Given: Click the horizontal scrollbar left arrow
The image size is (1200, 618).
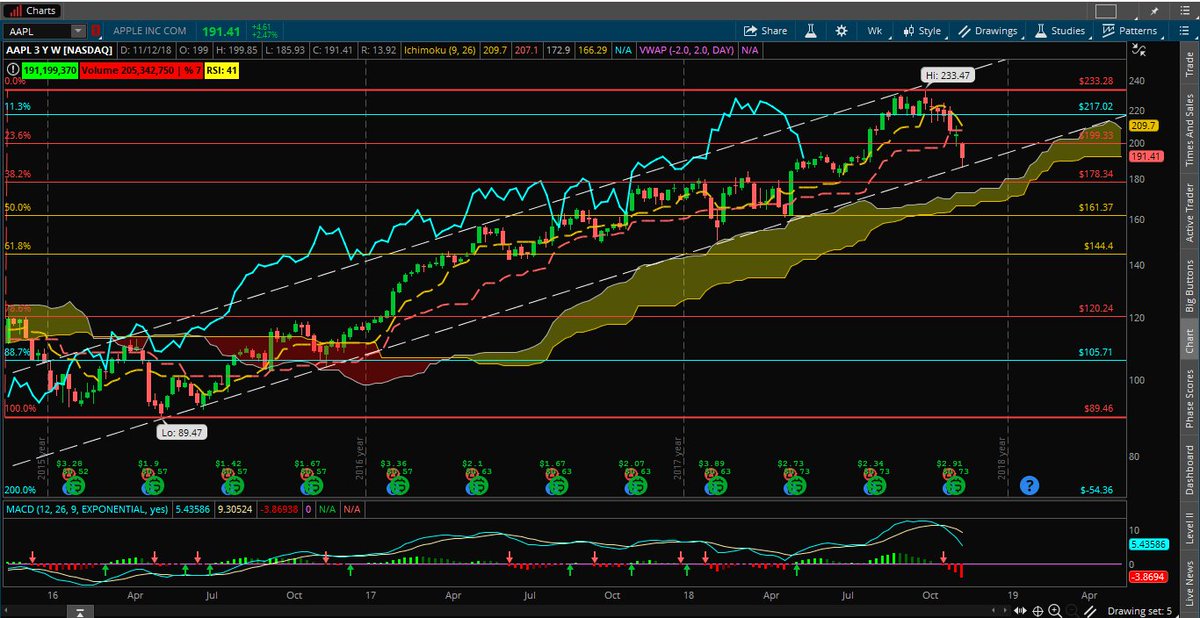Looking at the screenshot, I should click(x=6, y=611).
